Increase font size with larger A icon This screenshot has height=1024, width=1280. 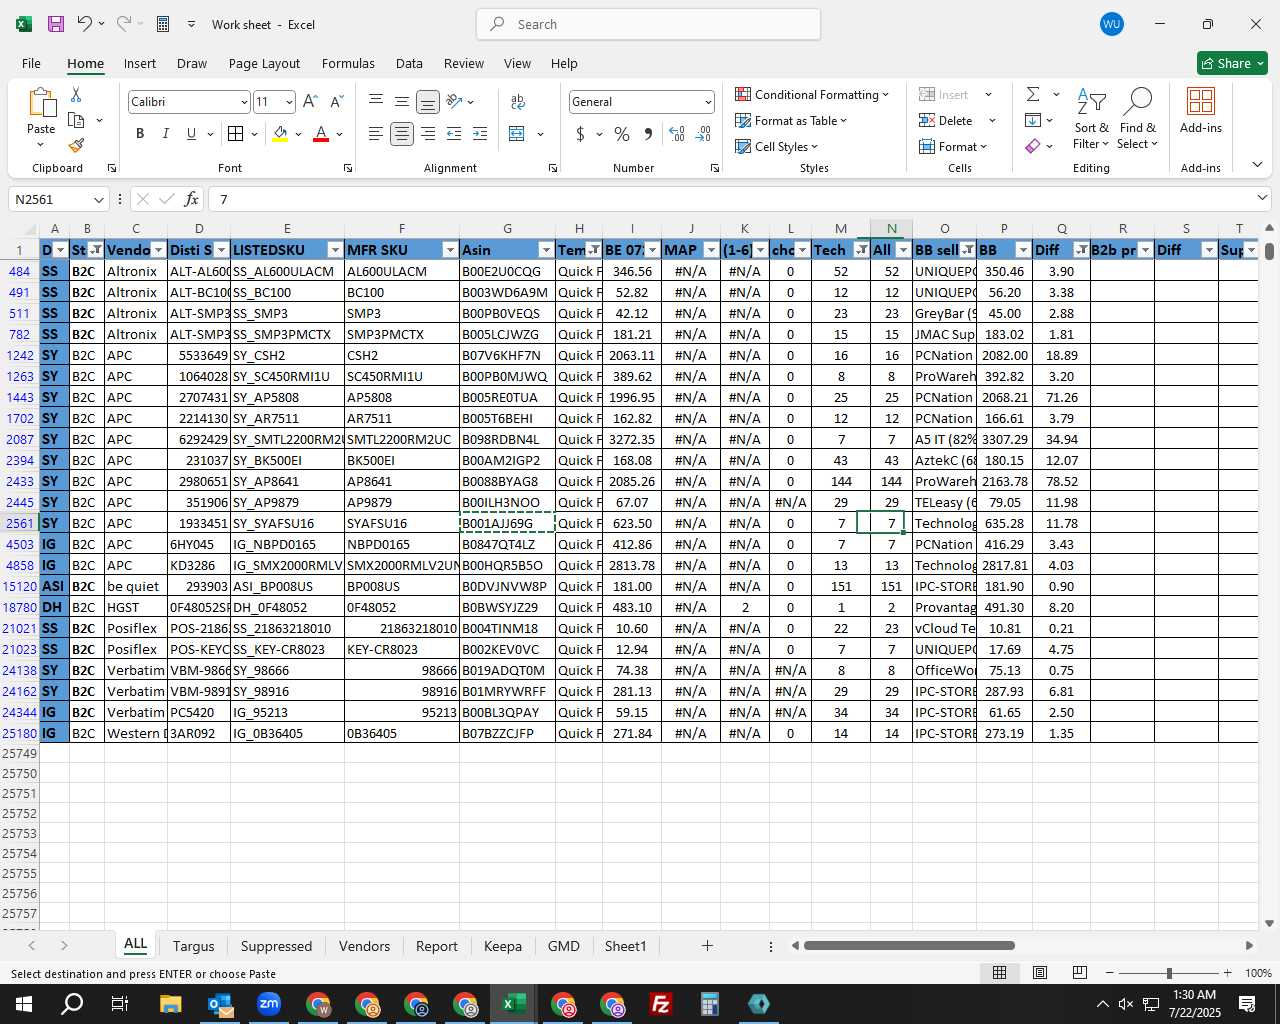(x=310, y=102)
